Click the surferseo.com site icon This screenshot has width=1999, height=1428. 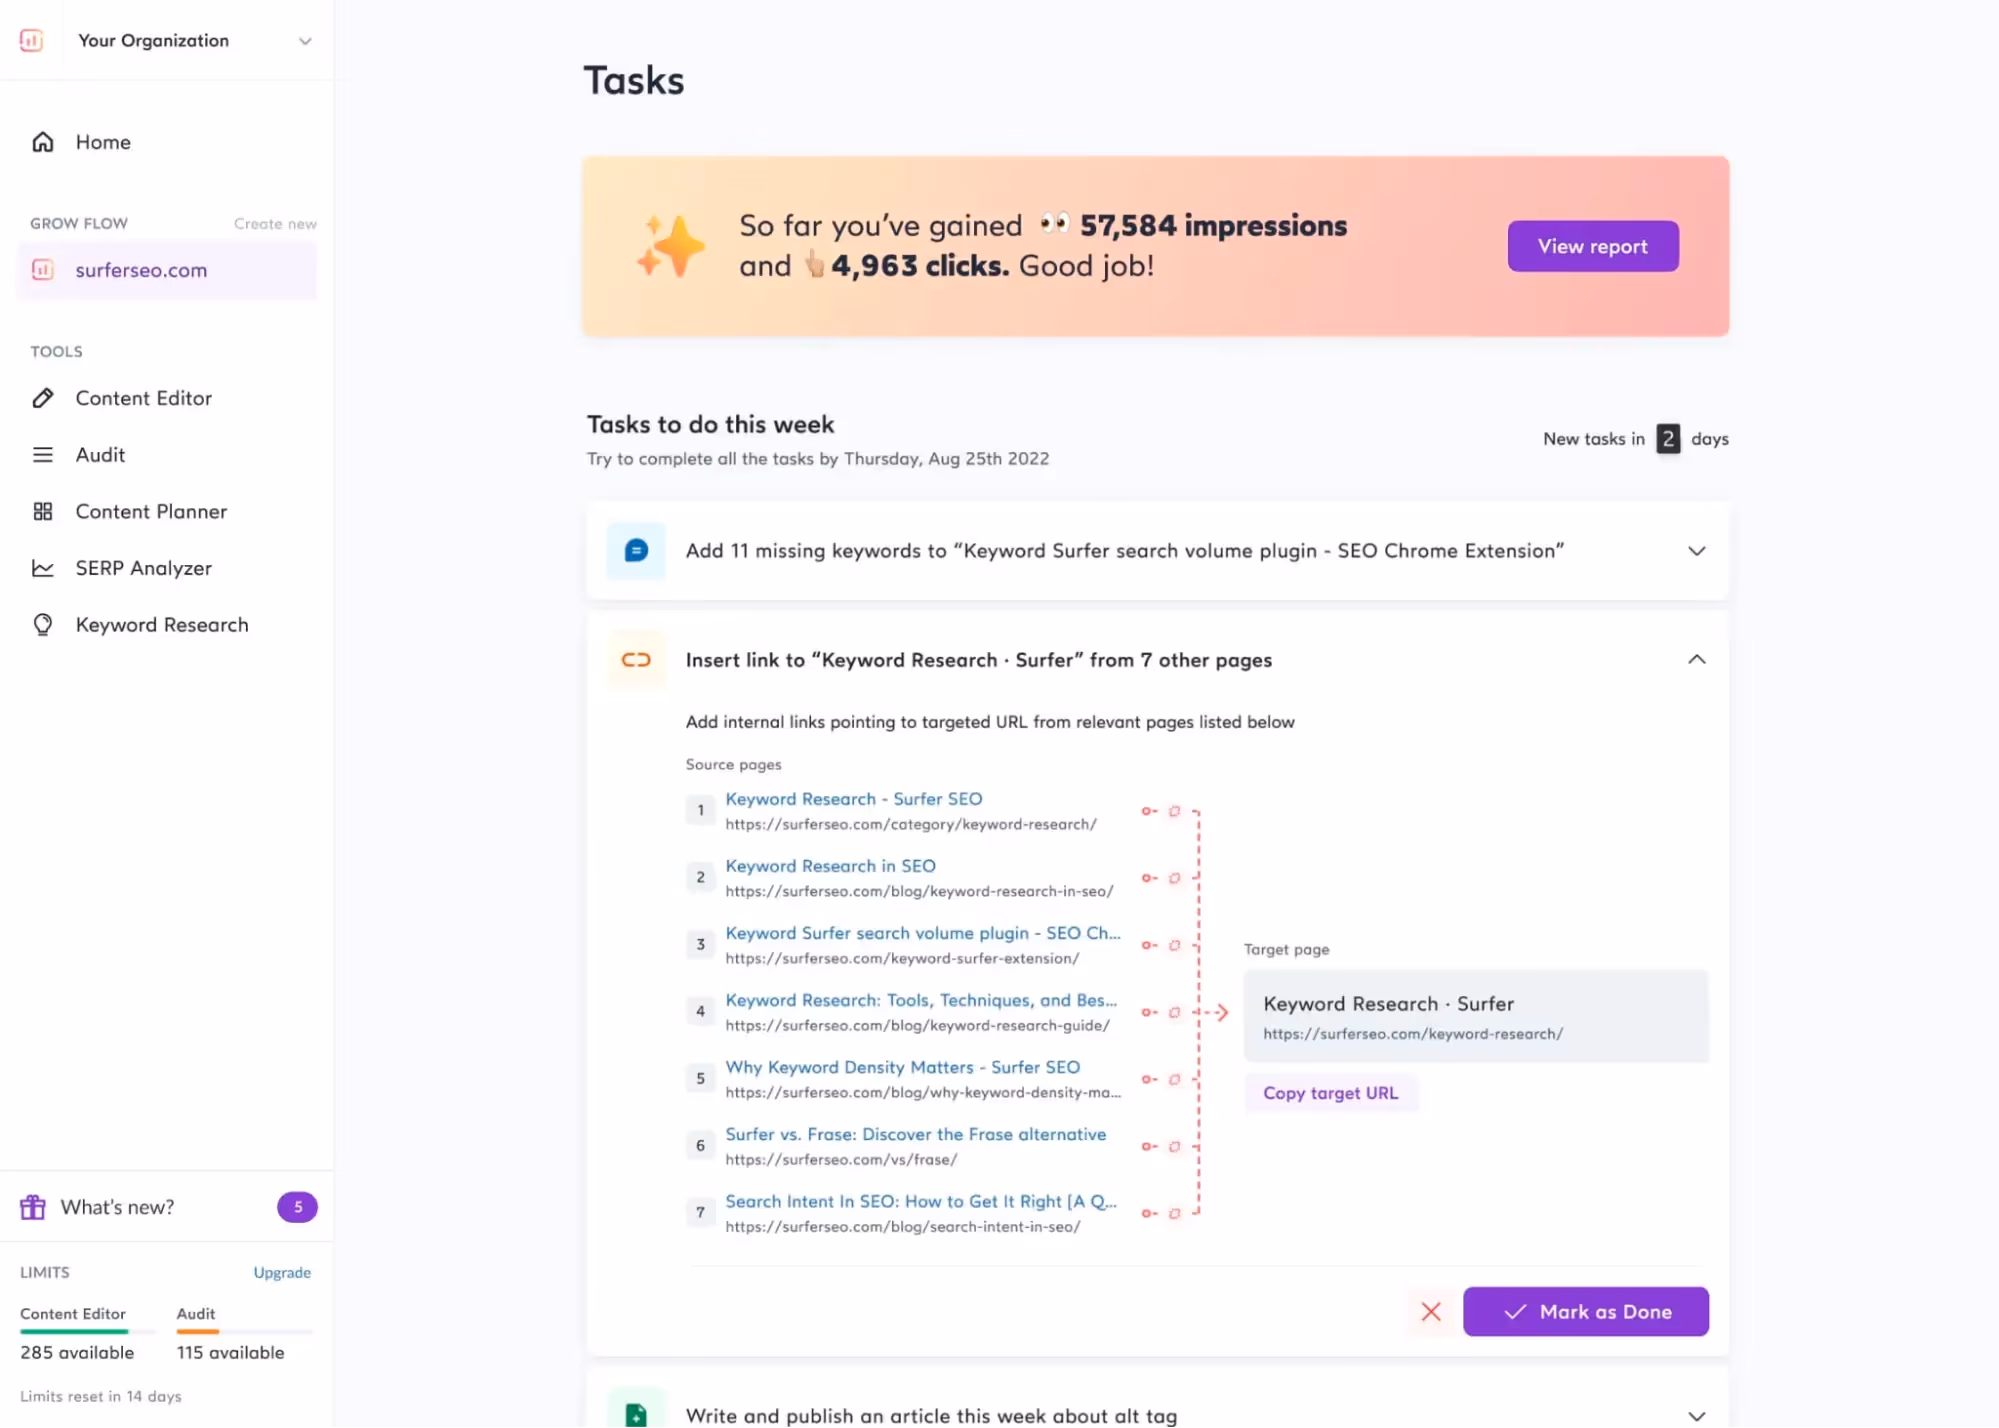point(43,270)
